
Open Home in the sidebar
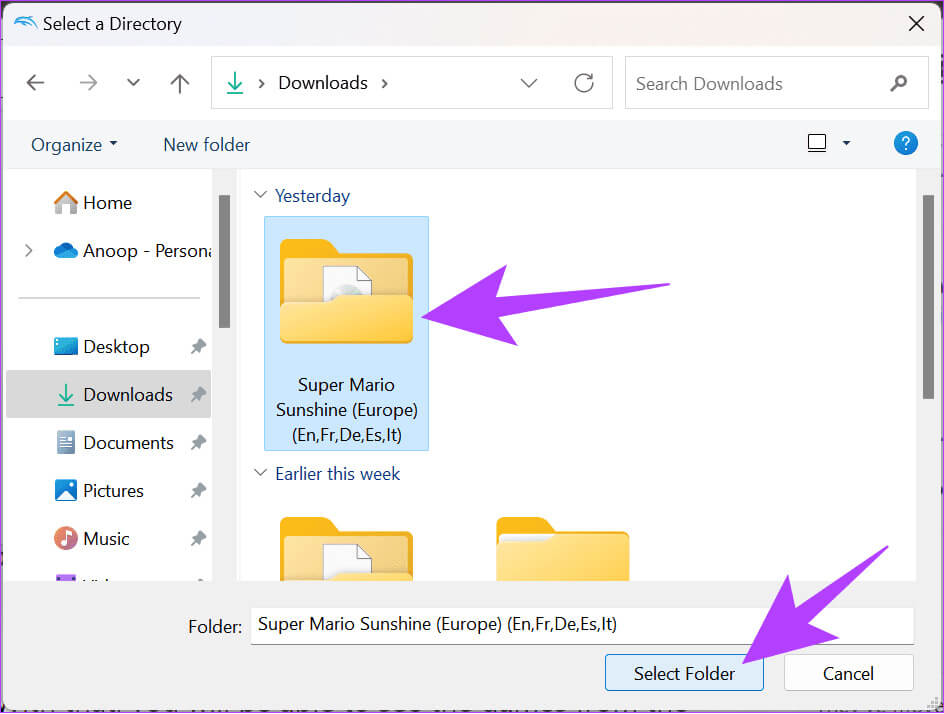coord(93,203)
